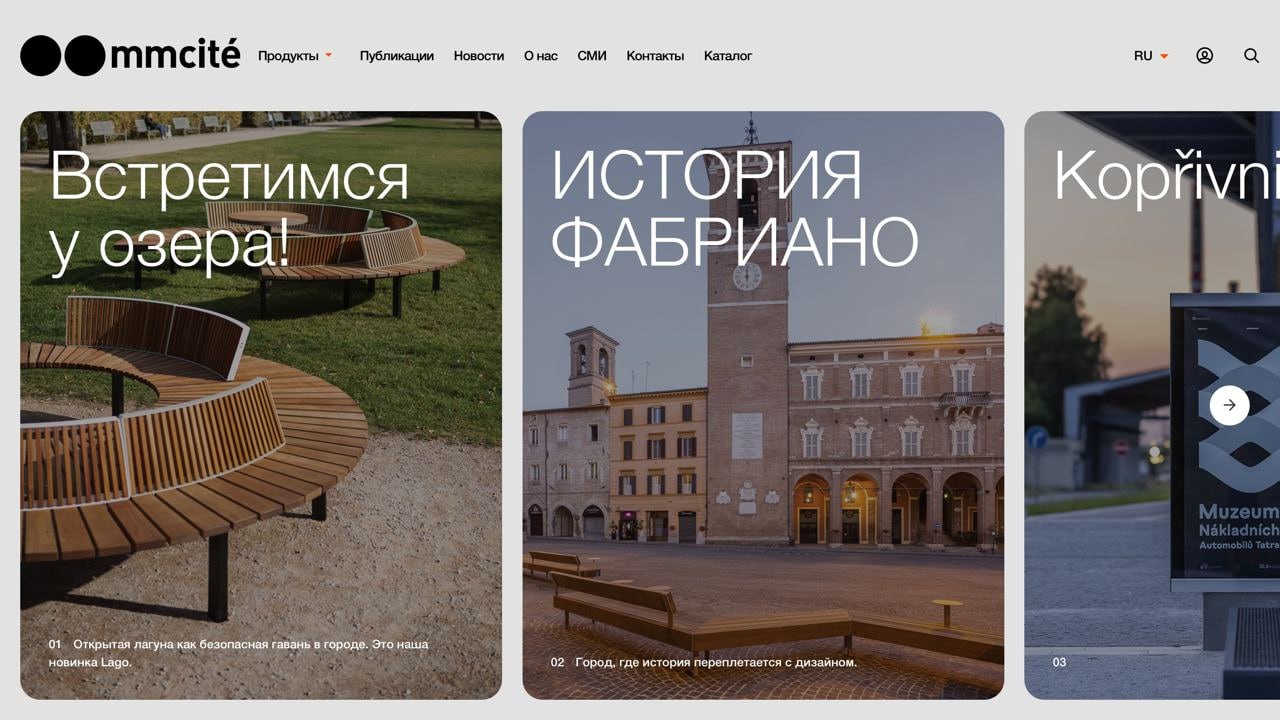Navigate to О нас

pyautogui.click(x=541, y=56)
